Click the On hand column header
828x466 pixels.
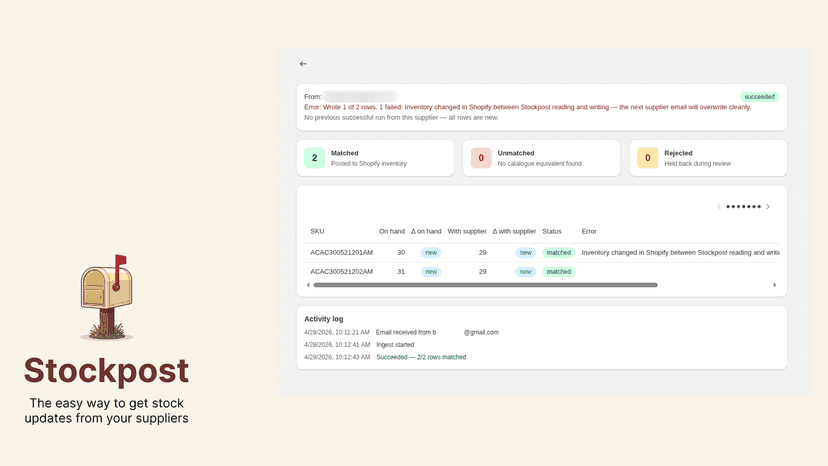click(392, 231)
